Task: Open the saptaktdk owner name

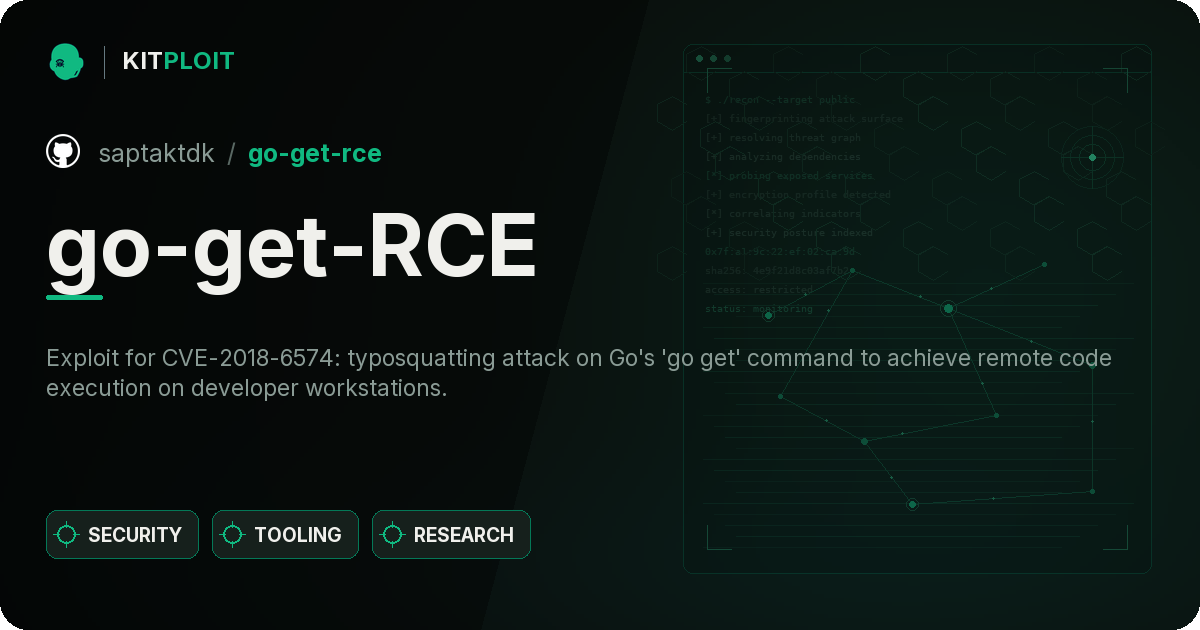Action: pos(156,153)
